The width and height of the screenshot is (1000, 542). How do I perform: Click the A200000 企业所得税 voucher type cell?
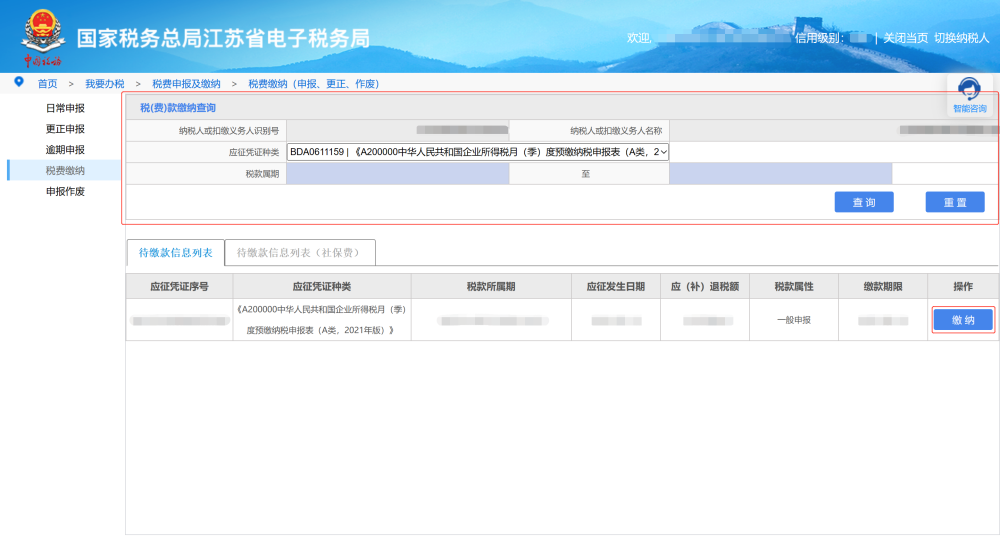(322, 319)
